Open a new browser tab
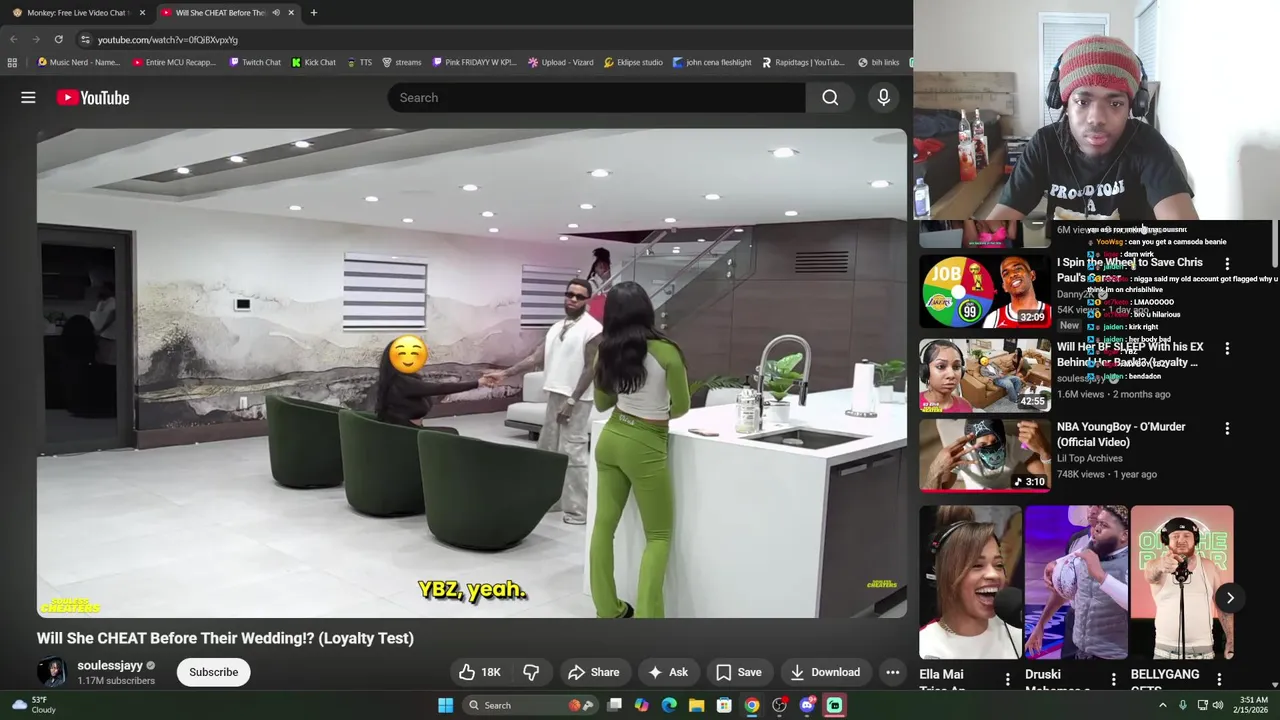1280x720 pixels. click(313, 13)
